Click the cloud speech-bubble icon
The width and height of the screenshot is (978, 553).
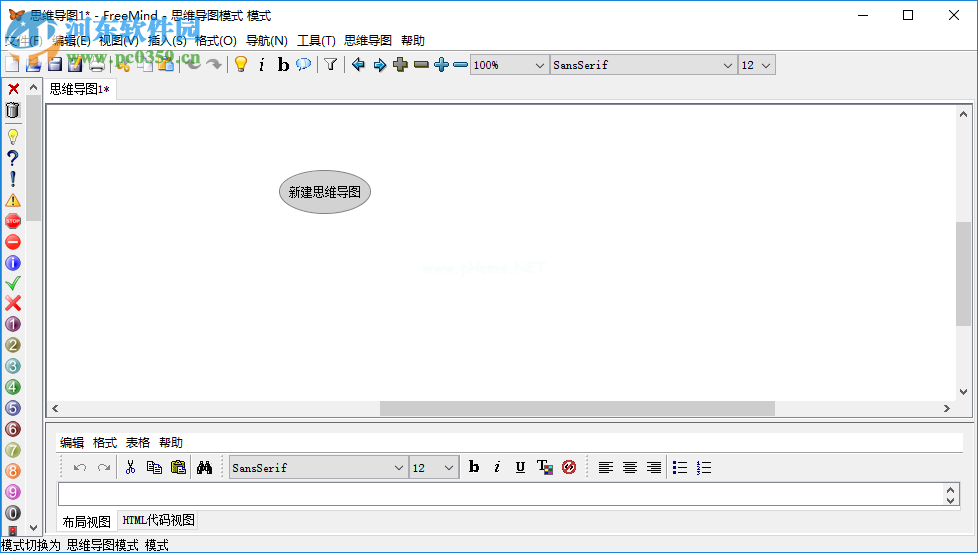[304, 64]
